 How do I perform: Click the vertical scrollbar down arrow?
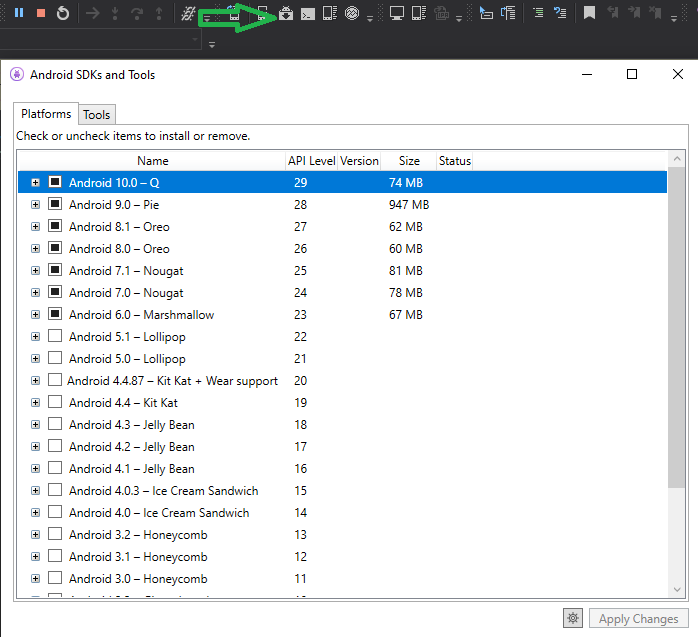coord(678,591)
